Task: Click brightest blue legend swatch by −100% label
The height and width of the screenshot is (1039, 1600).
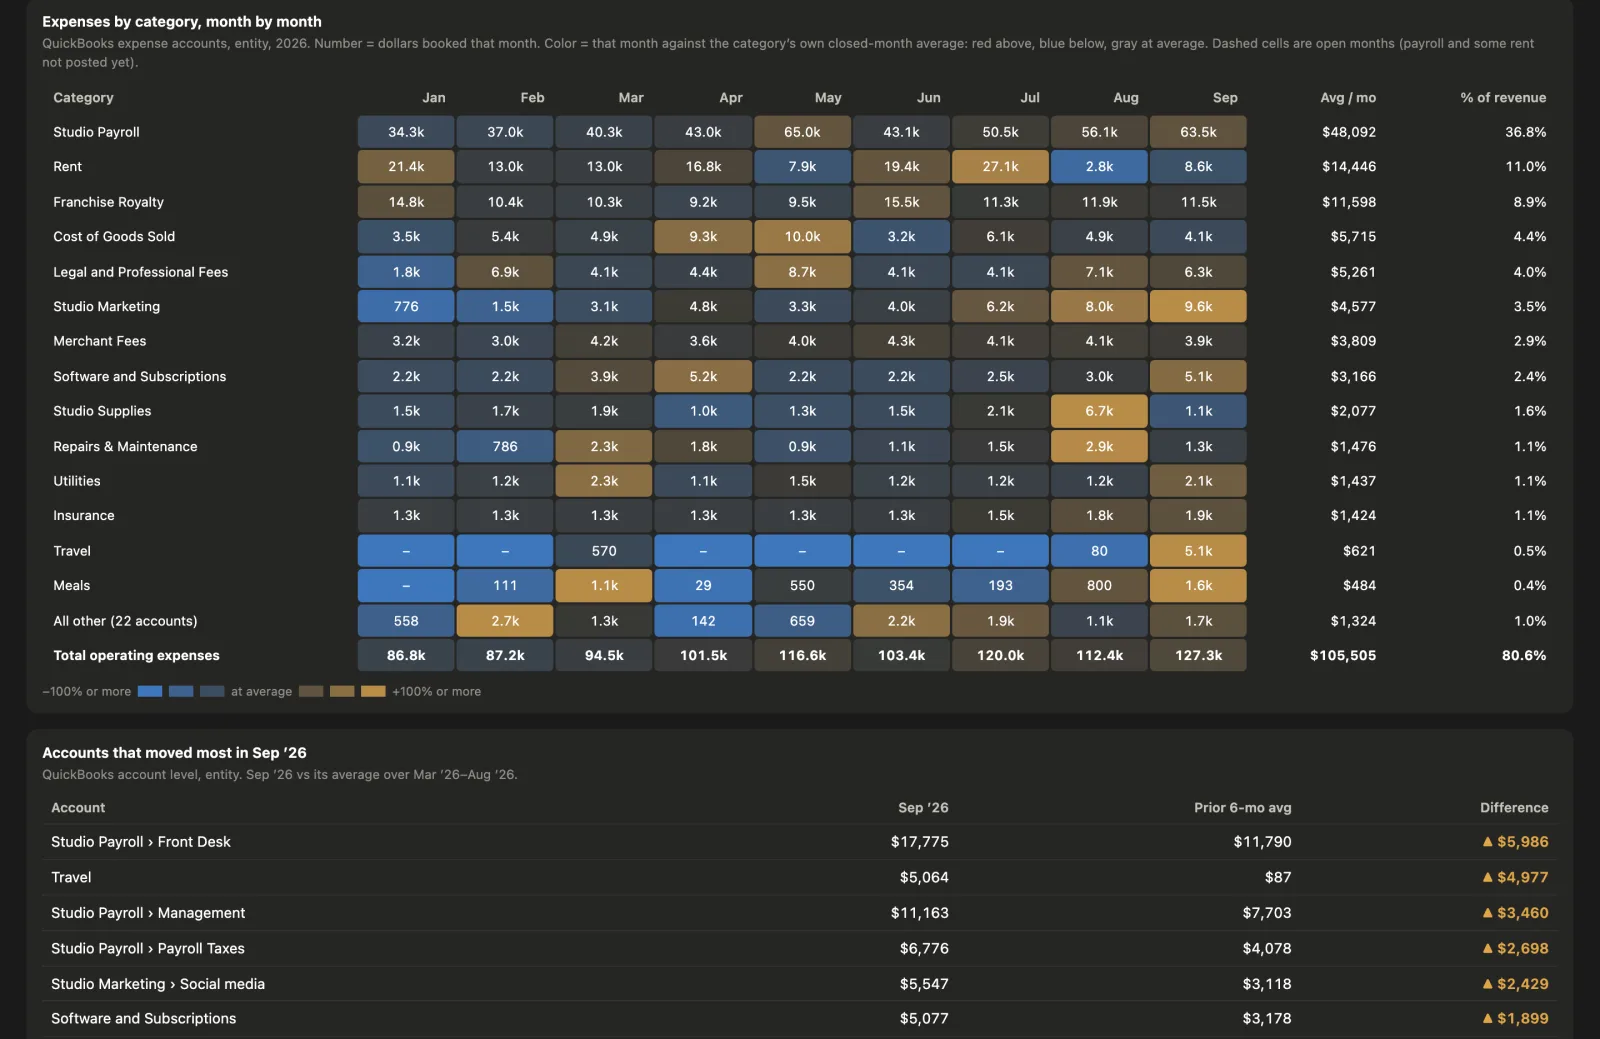Action: pyautogui.click(x=150, y=691)
